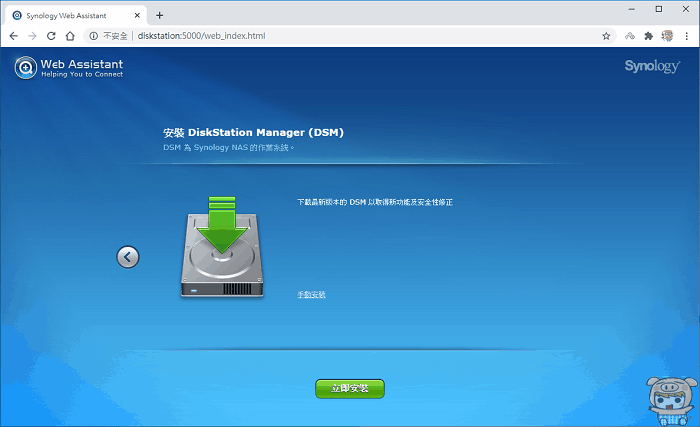Viewport: 700px width, 427px height.
Task: Reload the current page
Action: (x=51, y=36)
